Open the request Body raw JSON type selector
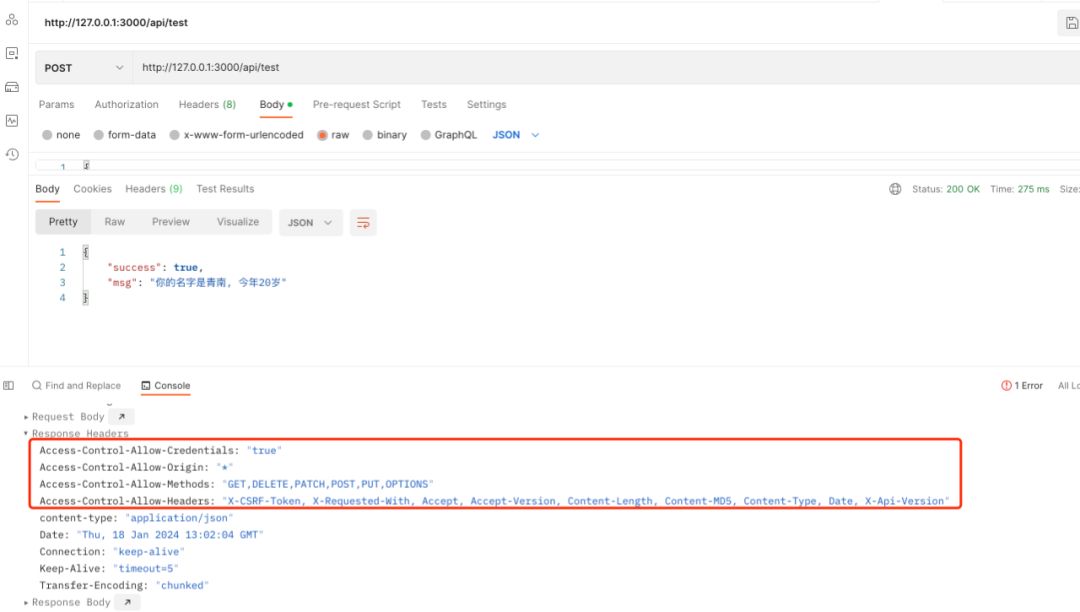Image resolution: width=1080 pixels, height=612 pixels. coord(516,135)
